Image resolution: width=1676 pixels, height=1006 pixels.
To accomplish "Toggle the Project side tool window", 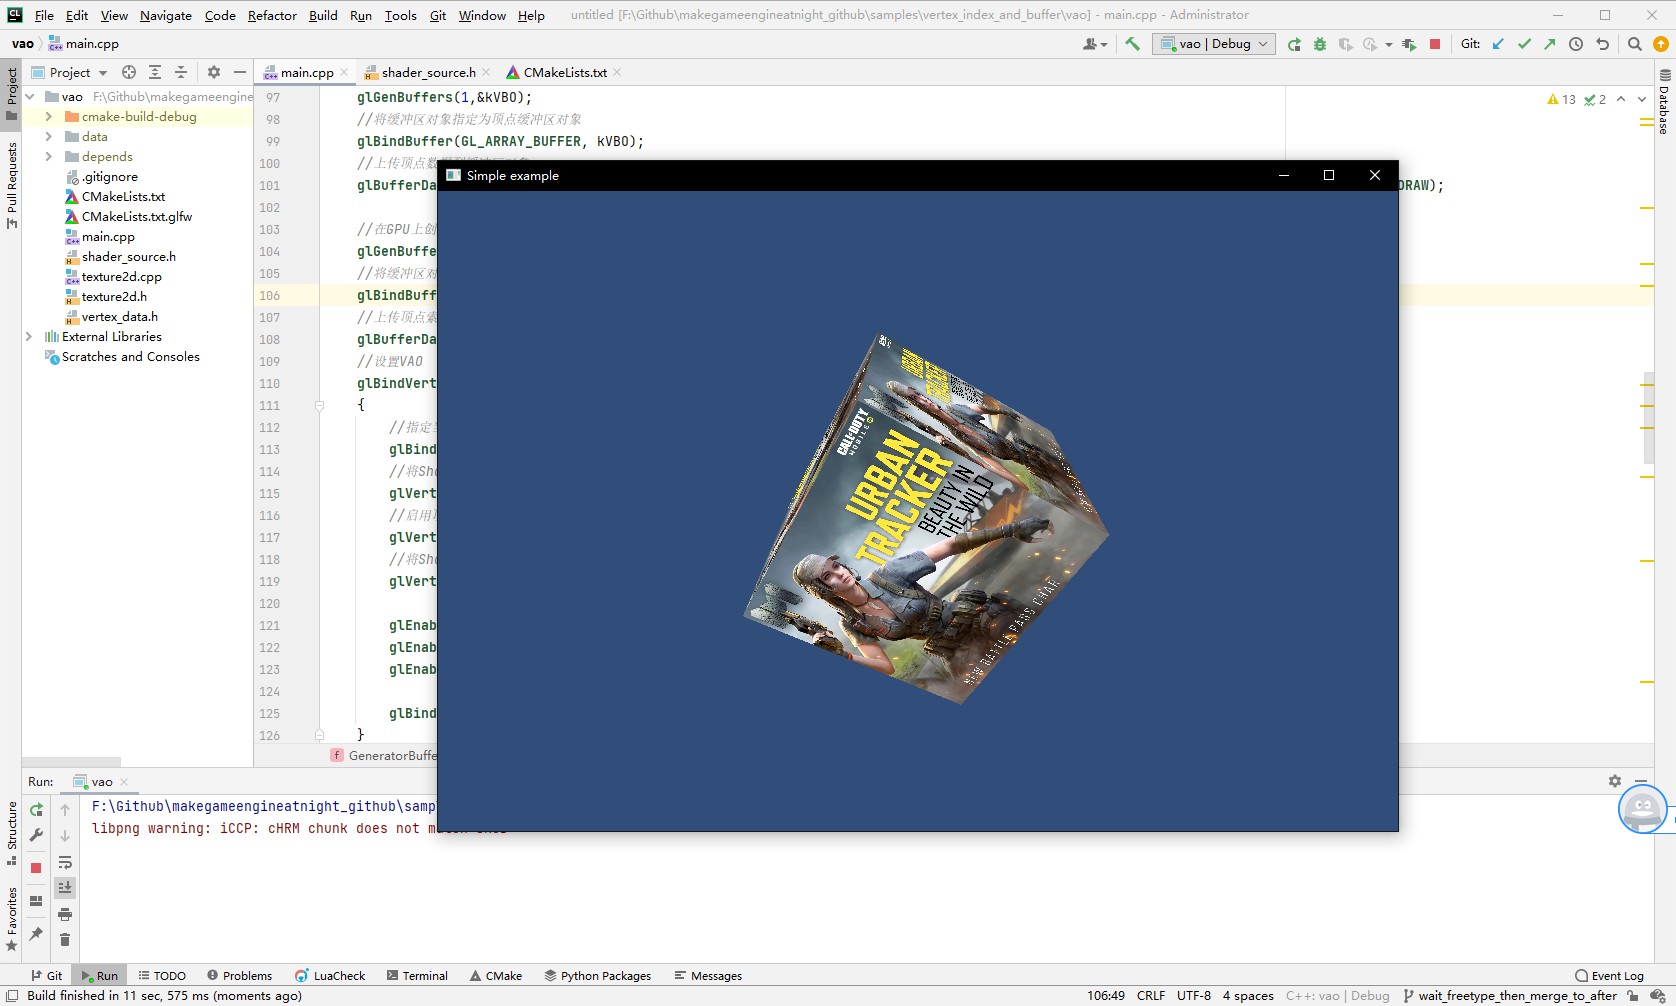I will [11, 93].
